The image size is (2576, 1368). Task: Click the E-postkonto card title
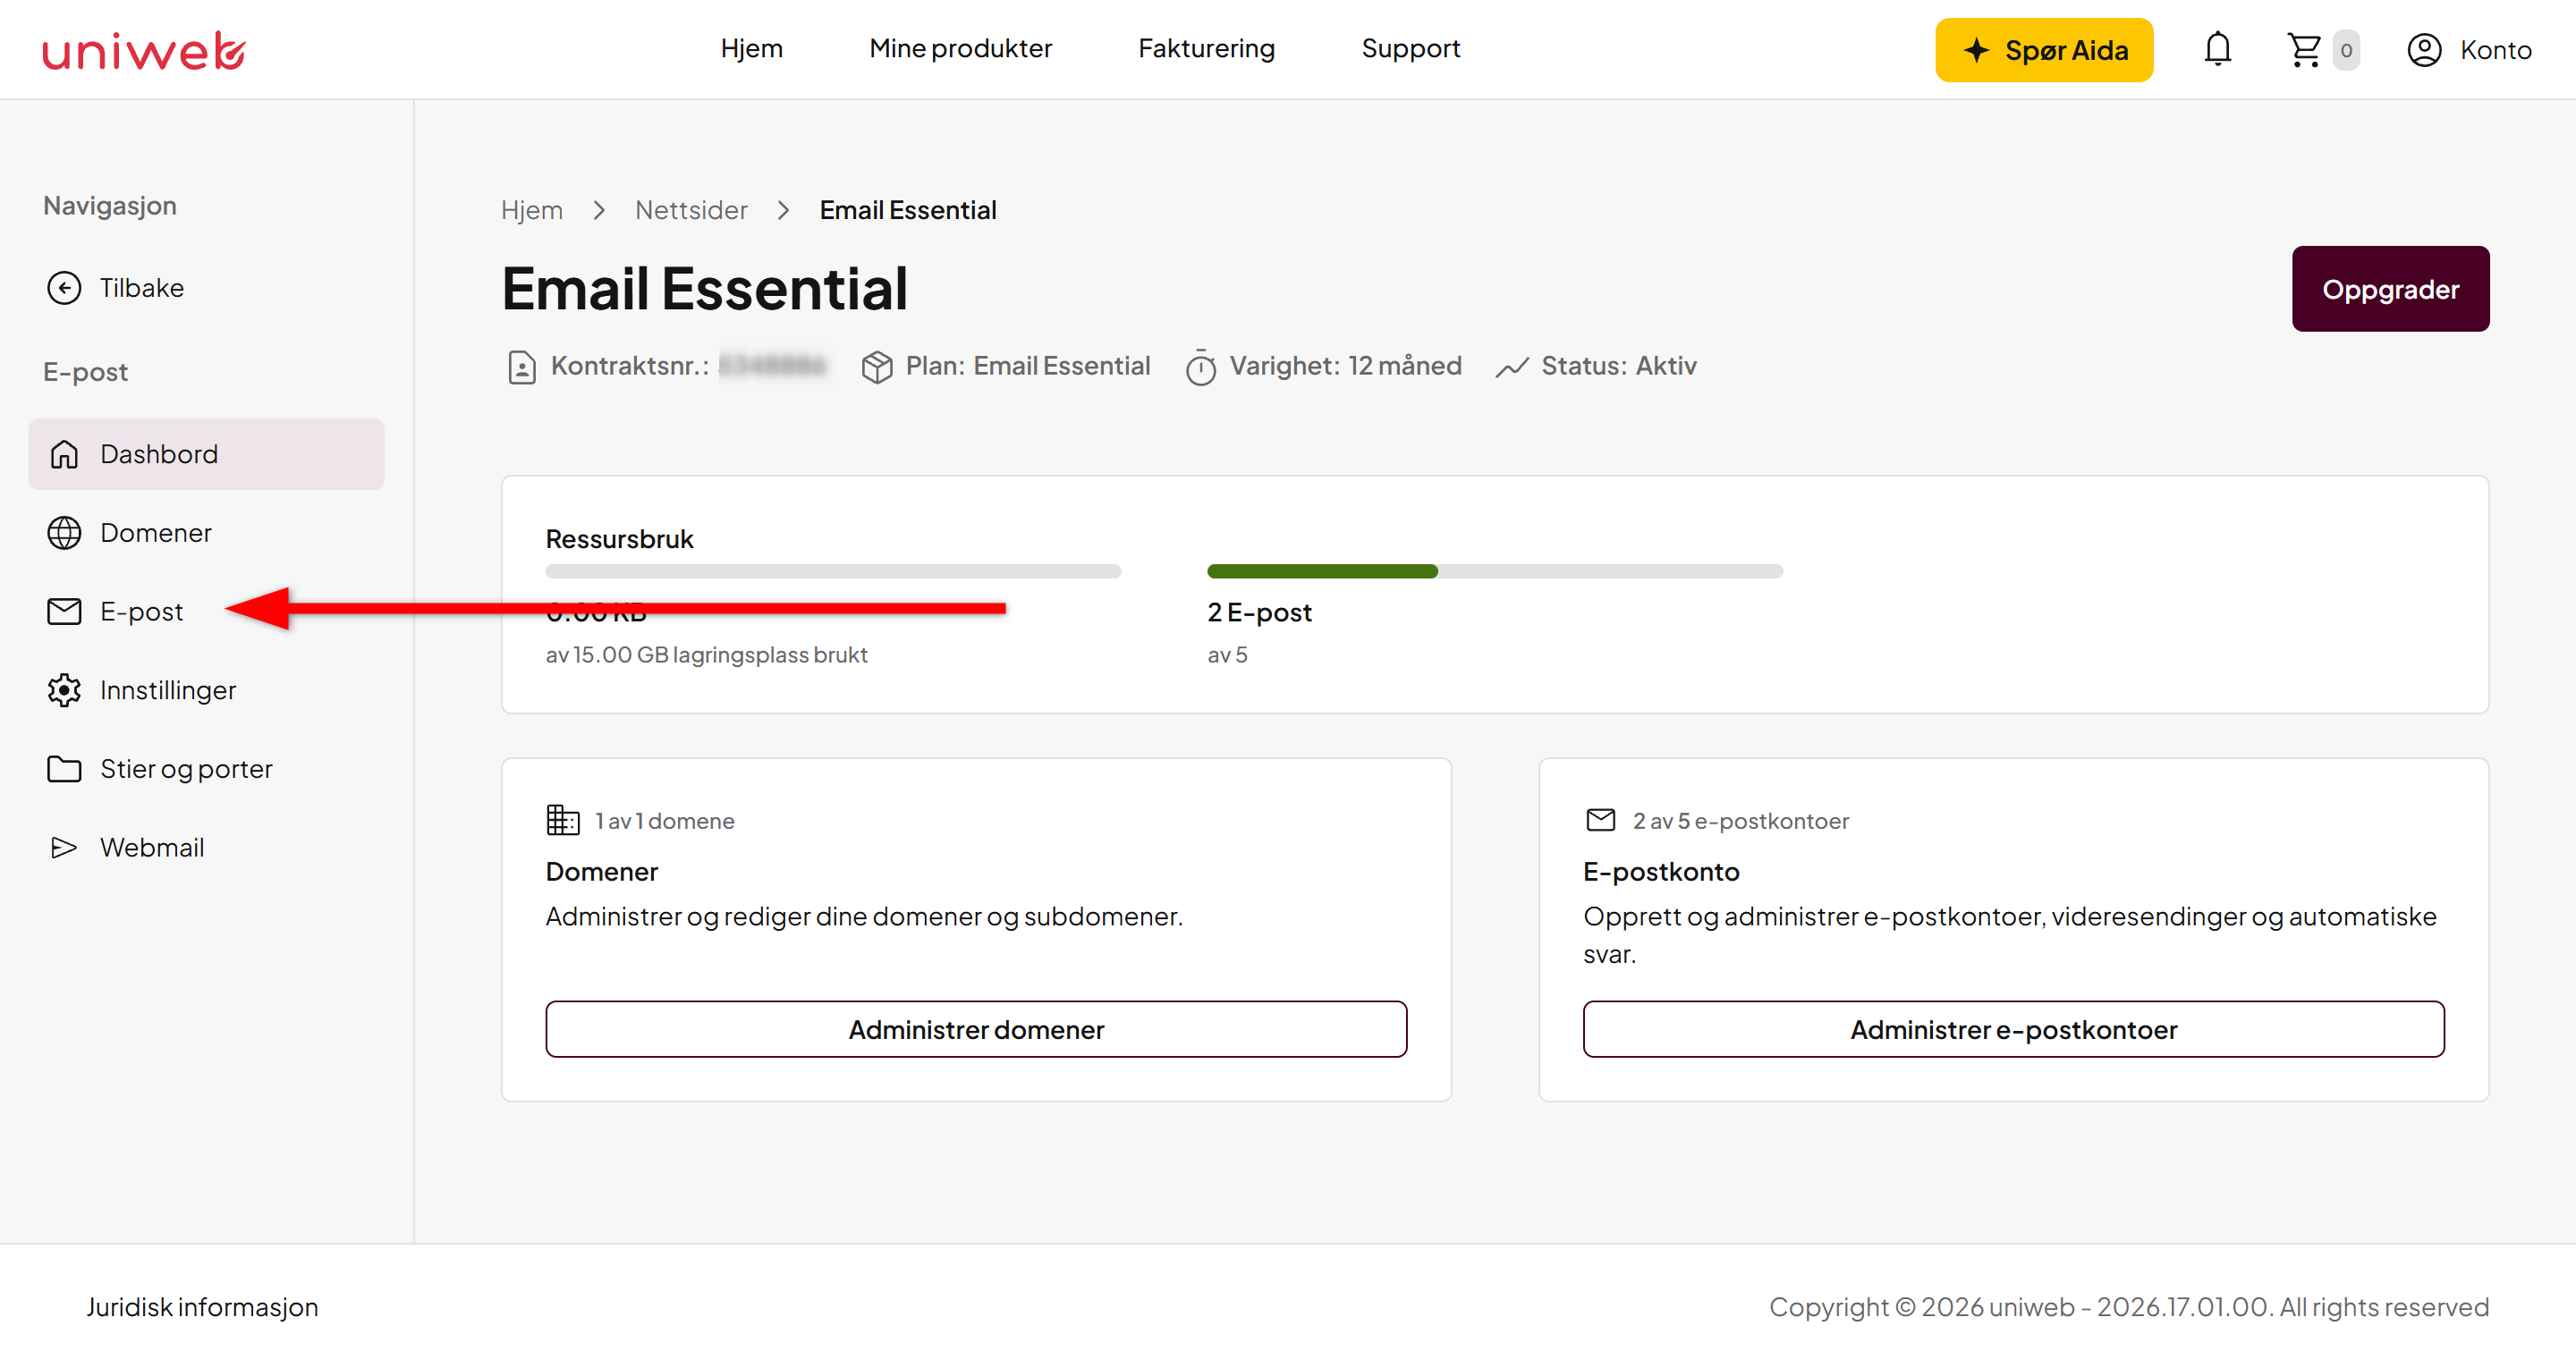coord(1661,872)
